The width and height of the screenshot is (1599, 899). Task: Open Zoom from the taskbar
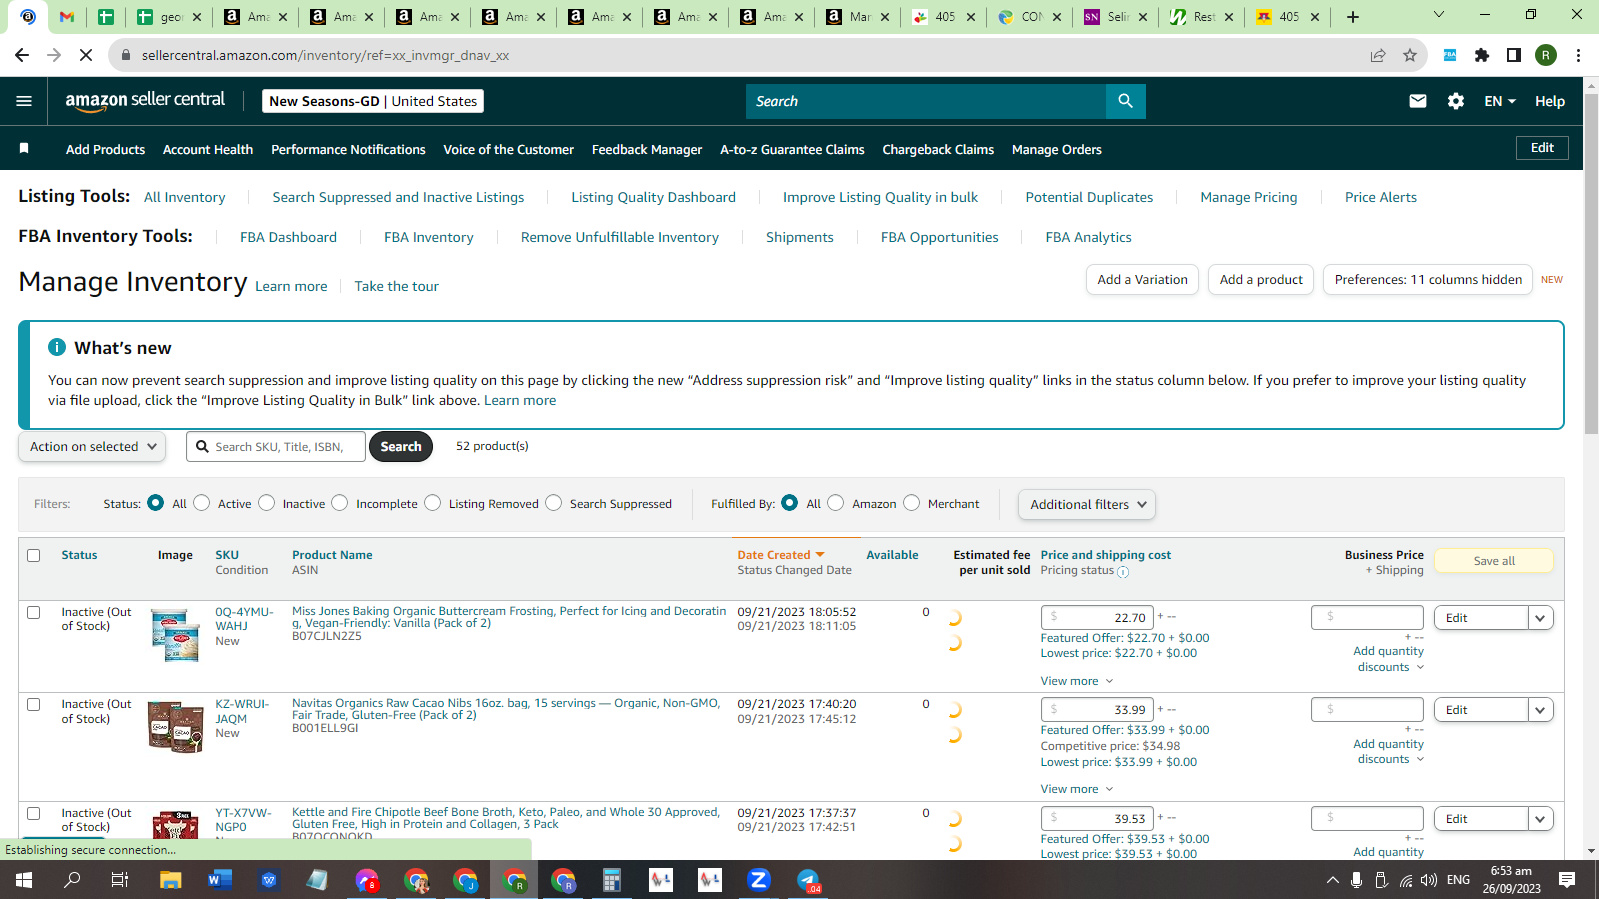(759, 880)
